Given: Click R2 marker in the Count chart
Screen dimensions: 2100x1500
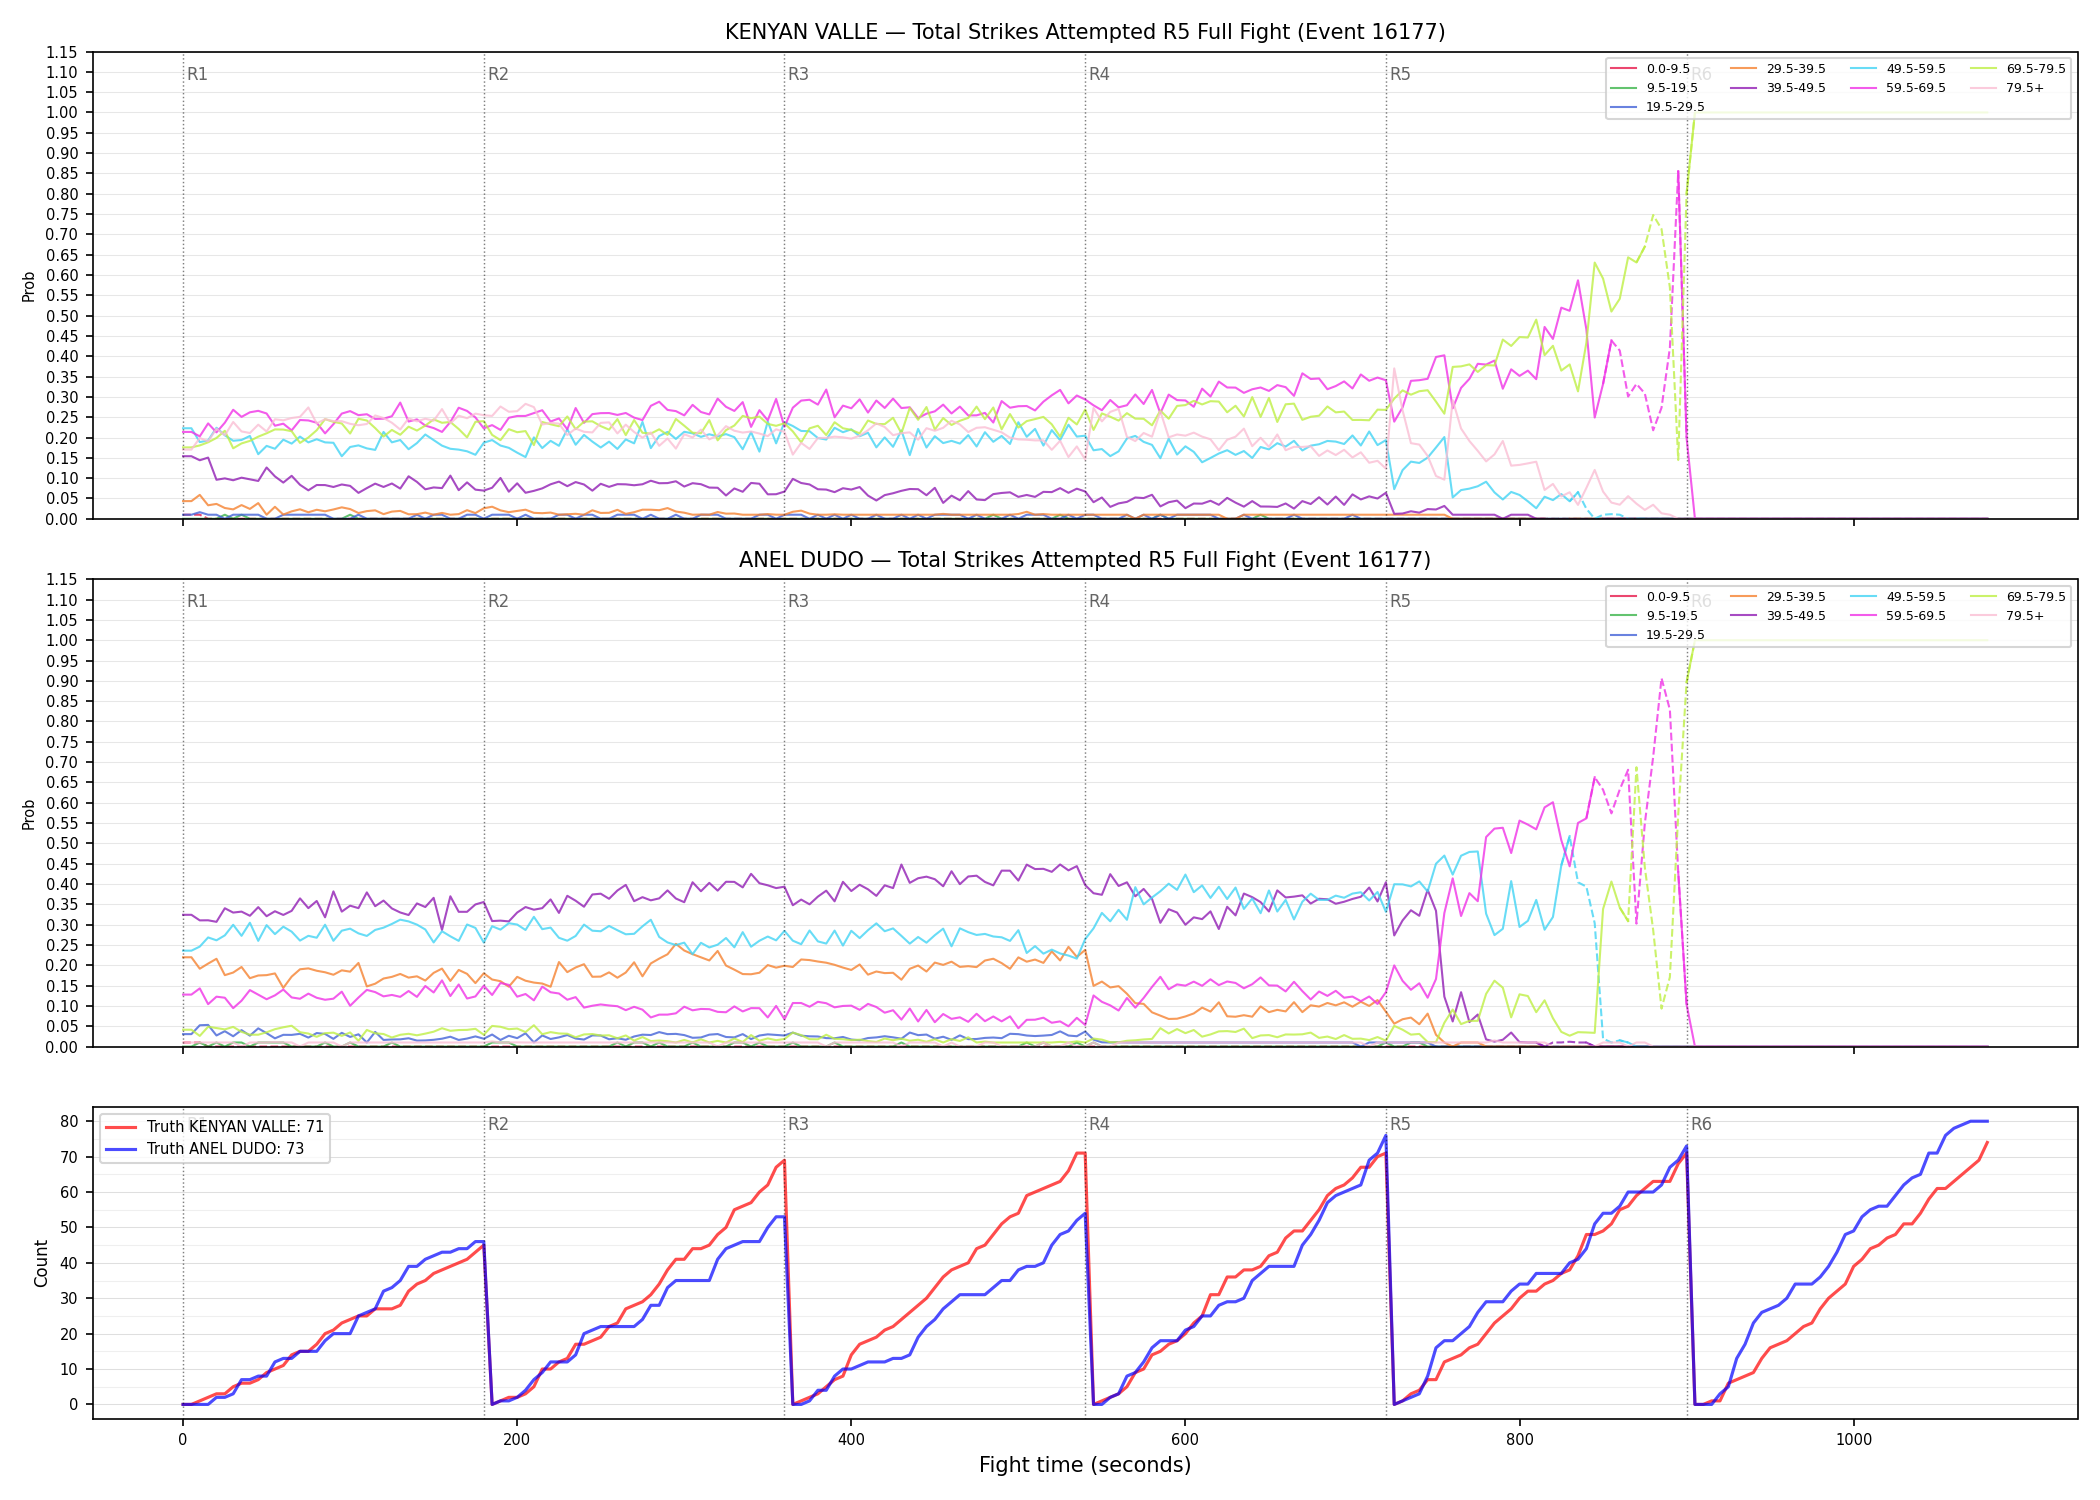Looking at the screenshot, I should coord(498,1124).
